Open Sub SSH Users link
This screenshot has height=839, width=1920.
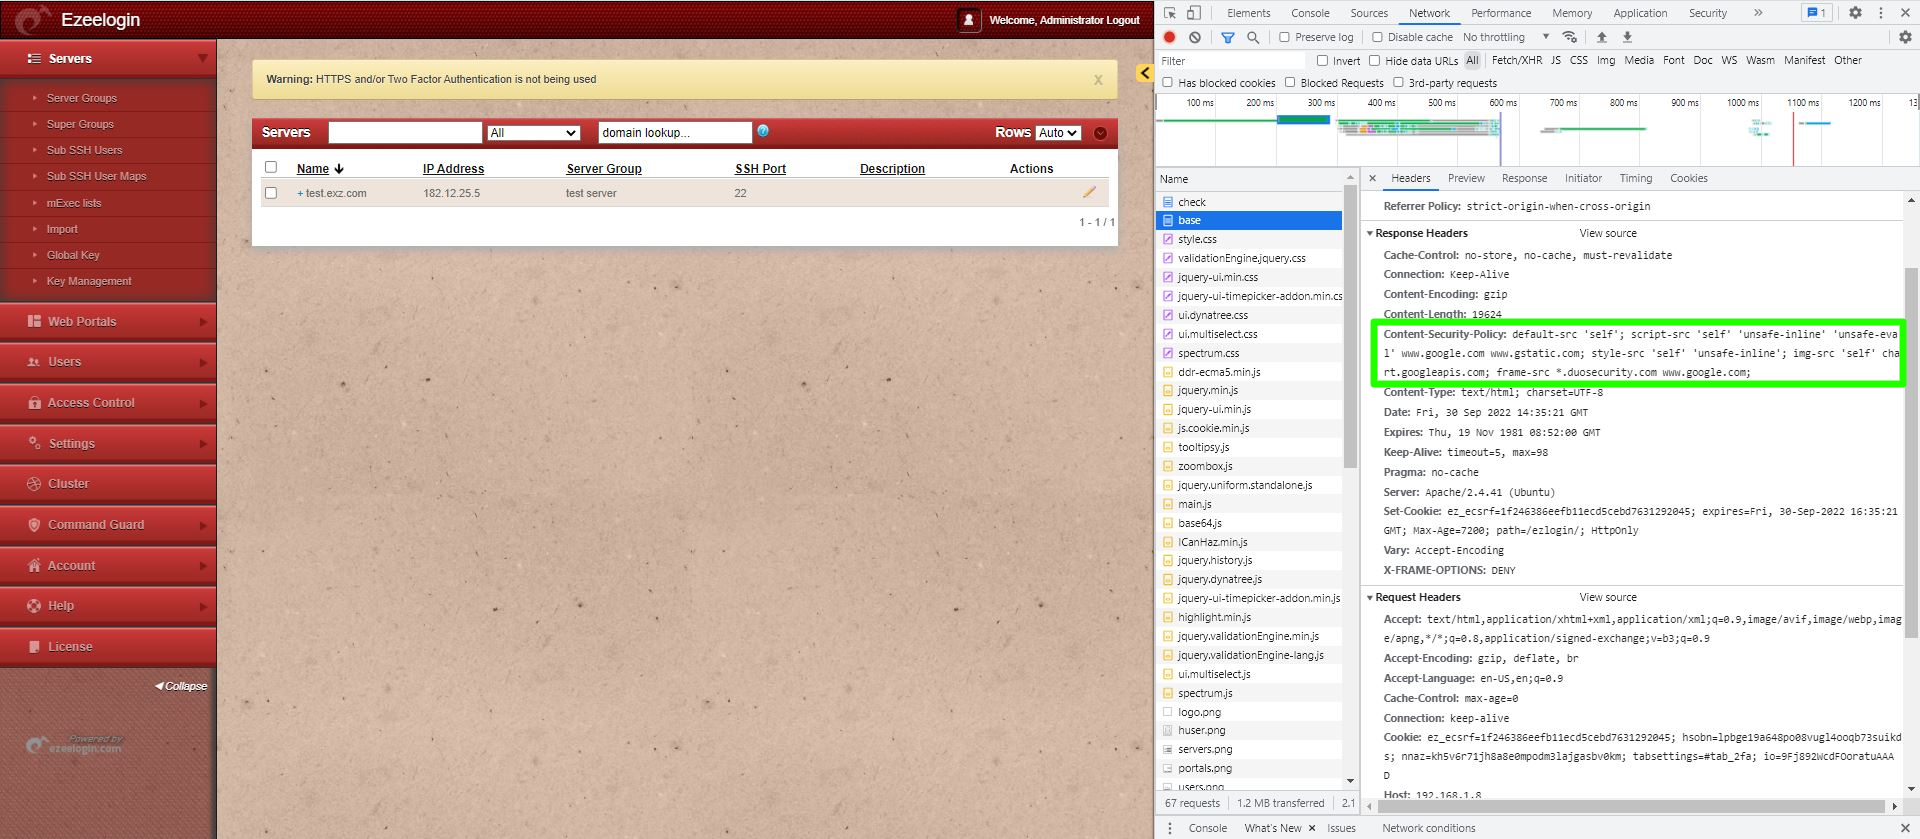click(x=85, y=150)
